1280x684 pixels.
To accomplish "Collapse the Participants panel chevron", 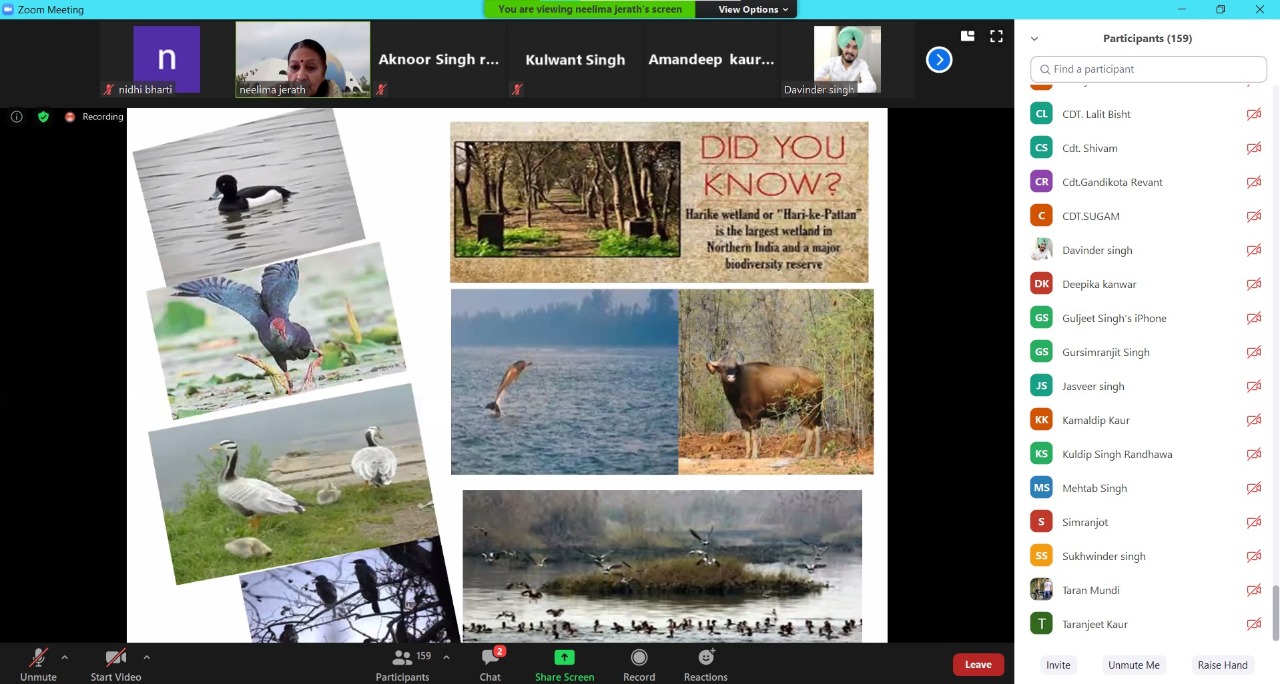I will coord(1034,39).
